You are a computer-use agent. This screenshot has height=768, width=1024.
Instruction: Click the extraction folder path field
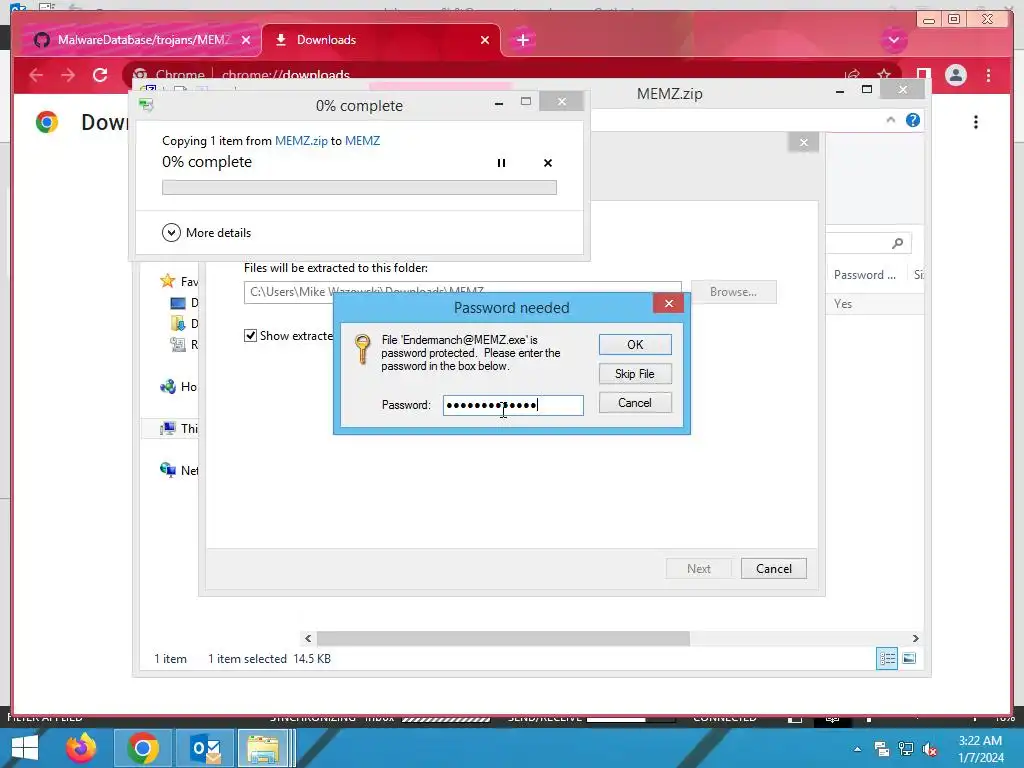(462, 292)
